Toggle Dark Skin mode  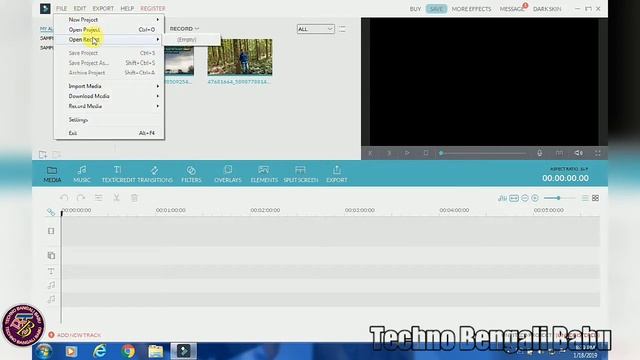point(547,9)
